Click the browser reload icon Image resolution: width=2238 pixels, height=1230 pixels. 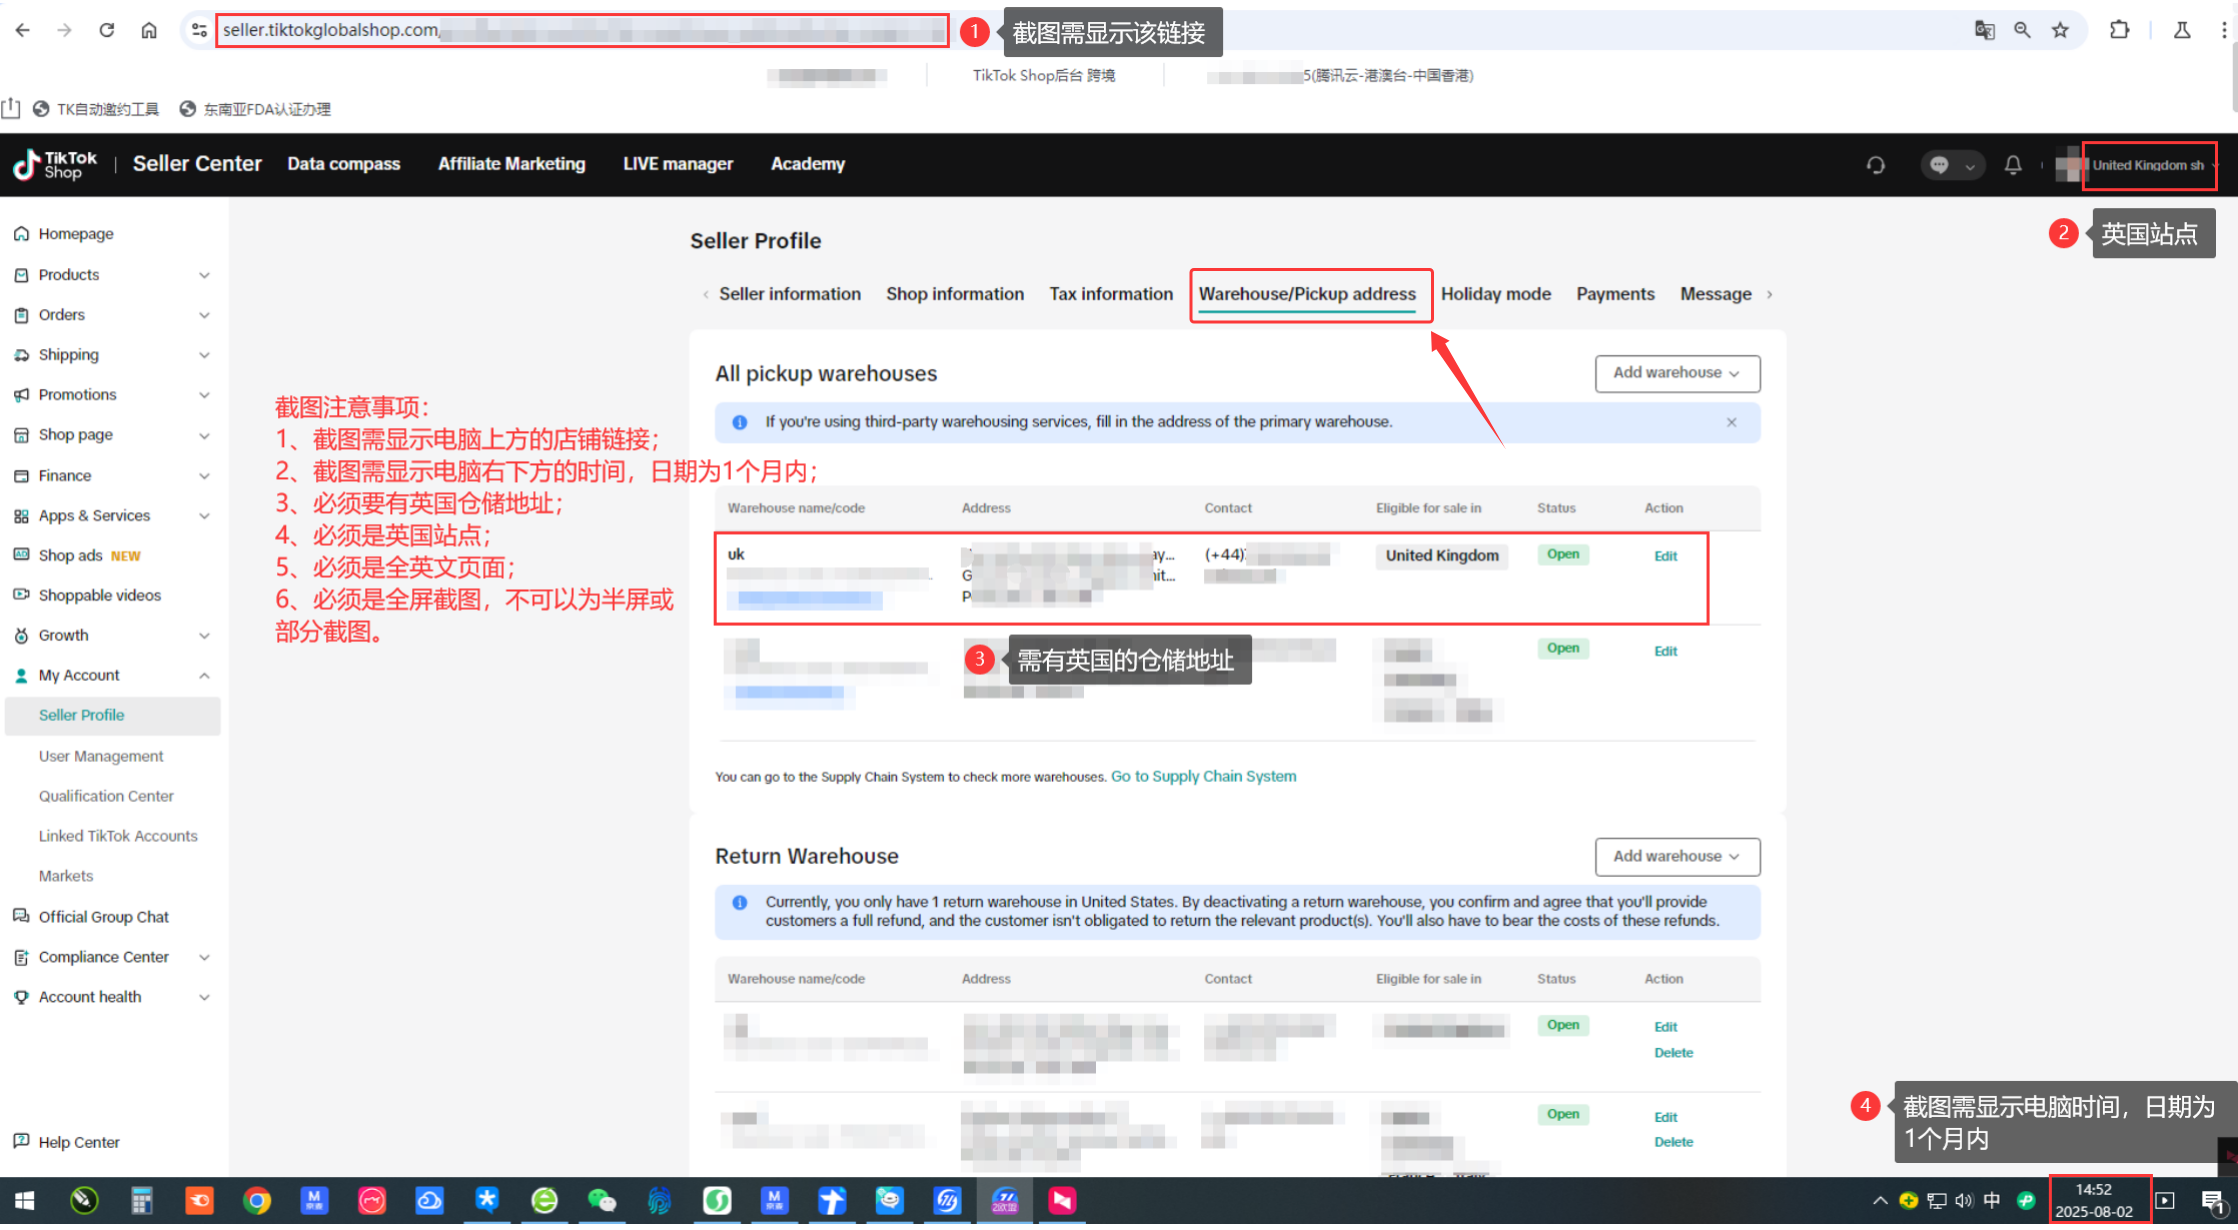[106, 30]
